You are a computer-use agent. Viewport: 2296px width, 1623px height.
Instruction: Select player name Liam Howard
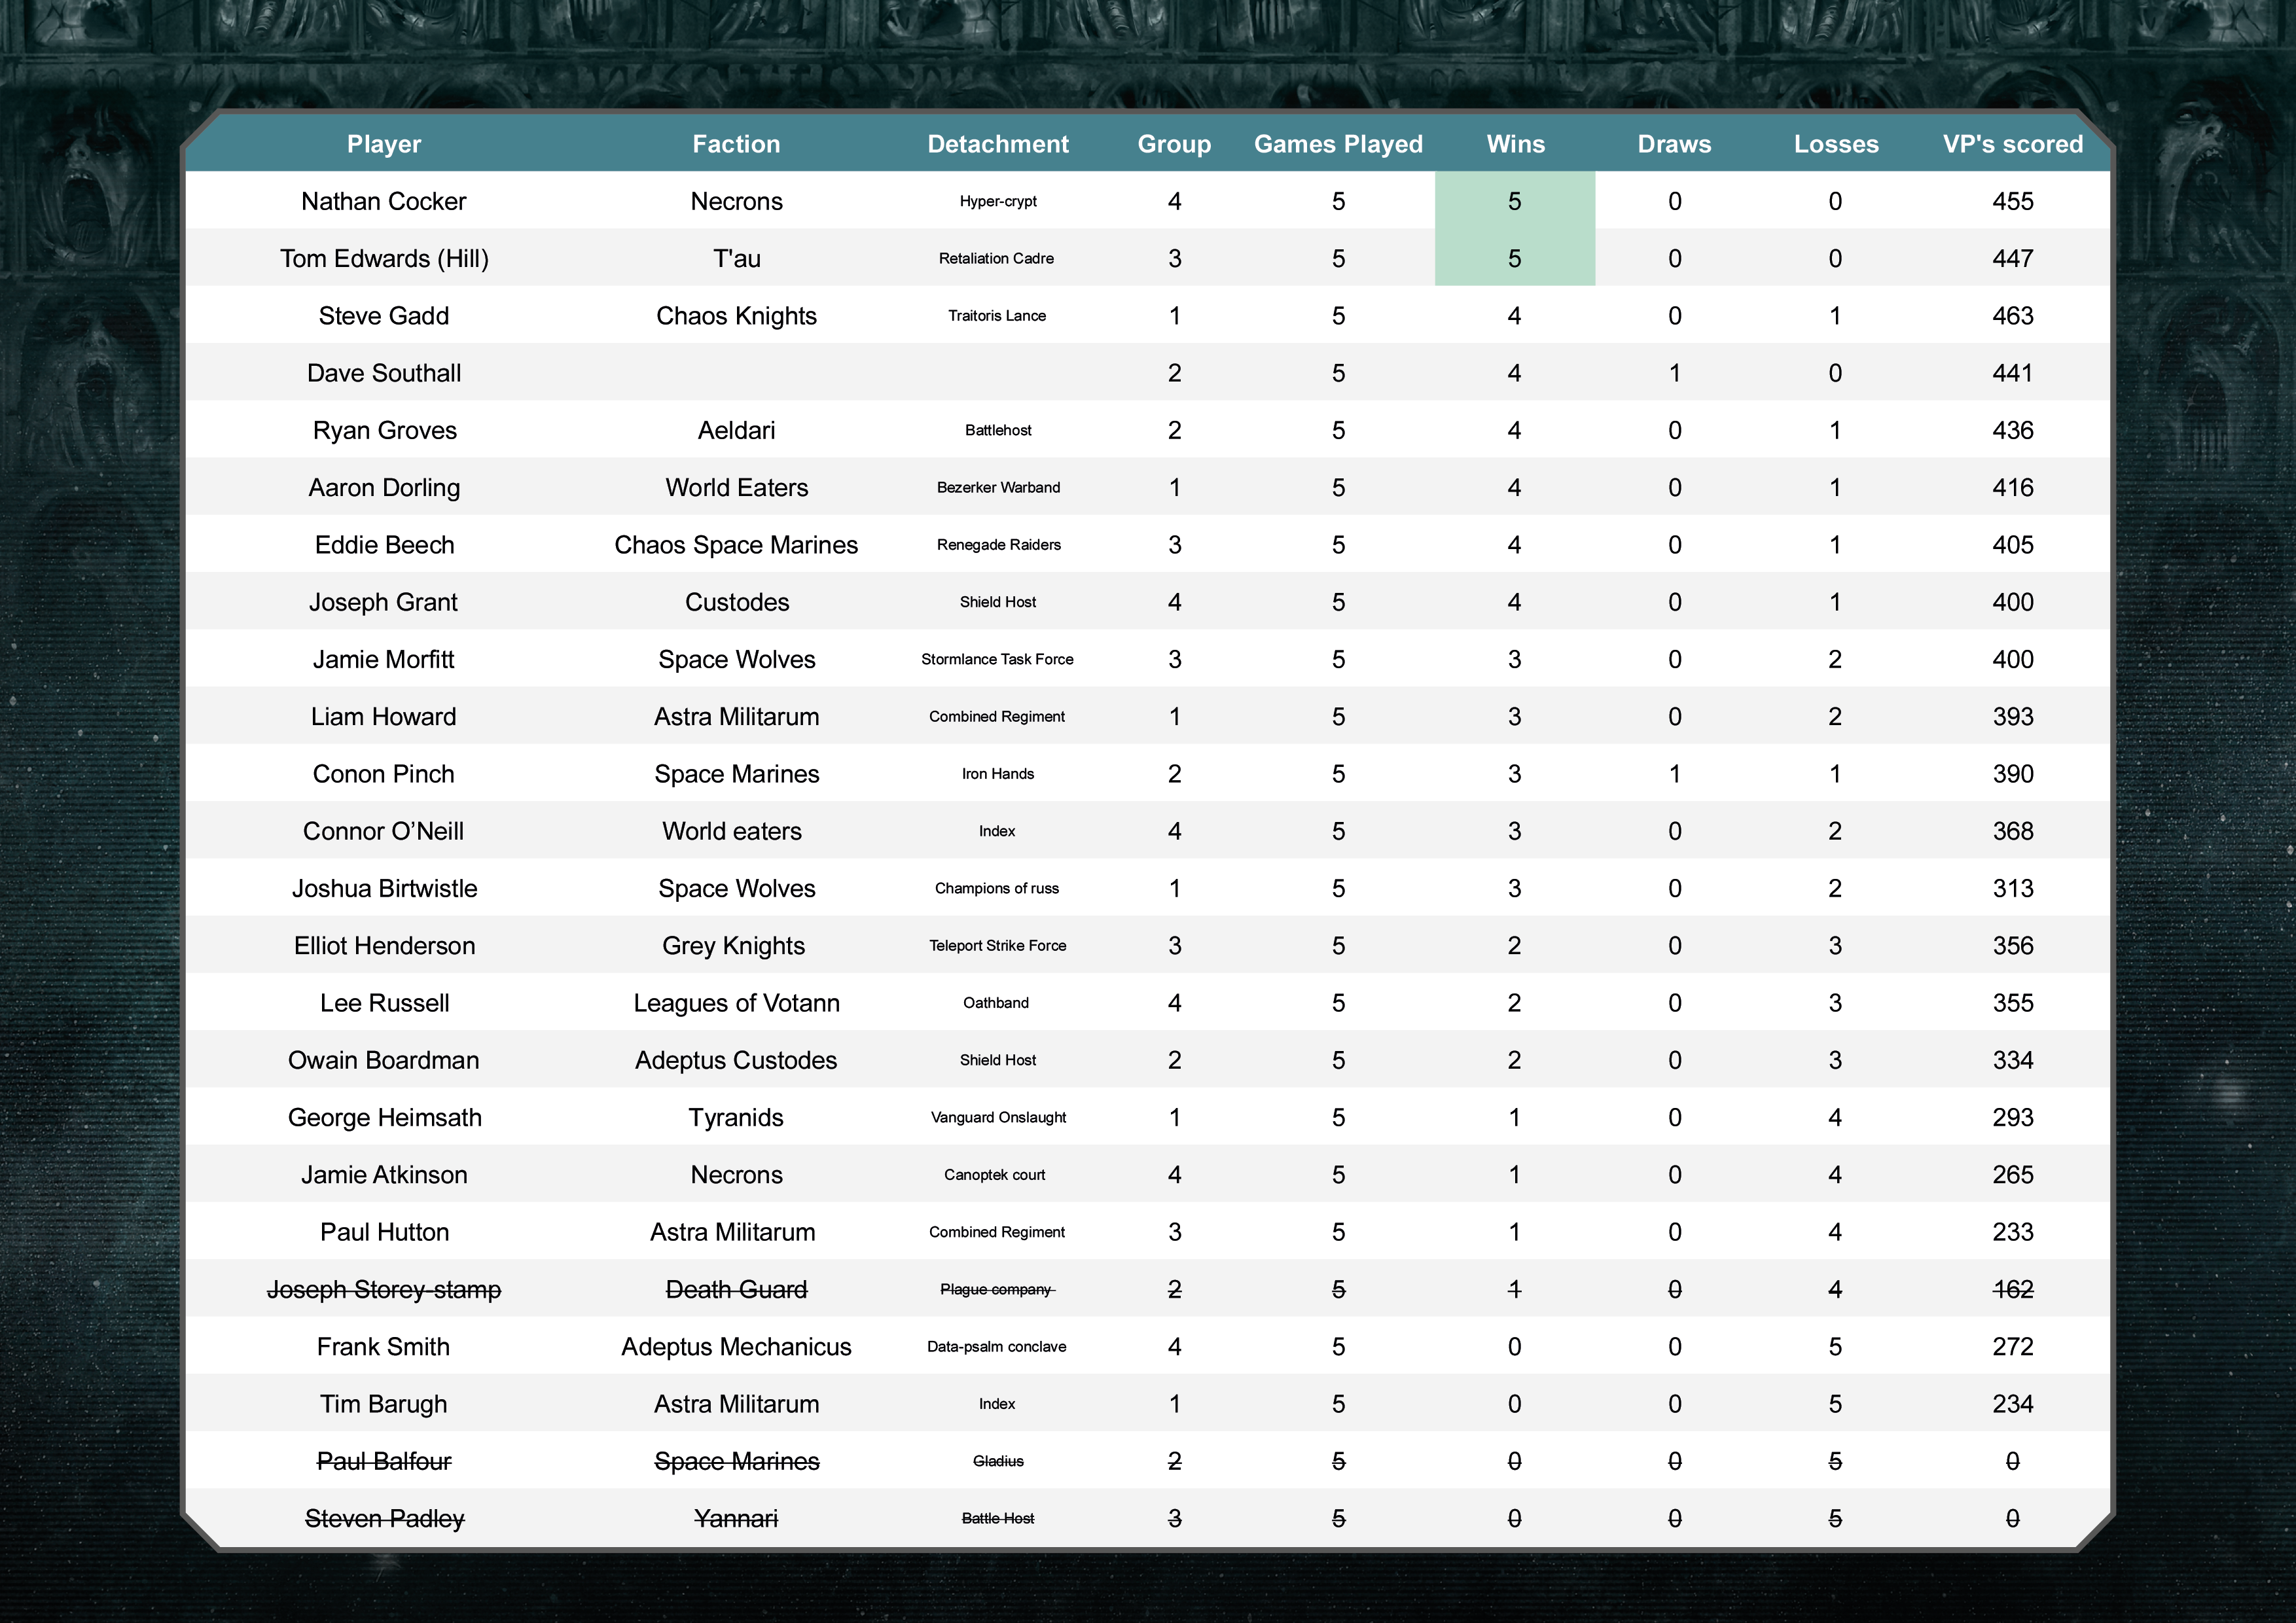[x=384, y=717]
